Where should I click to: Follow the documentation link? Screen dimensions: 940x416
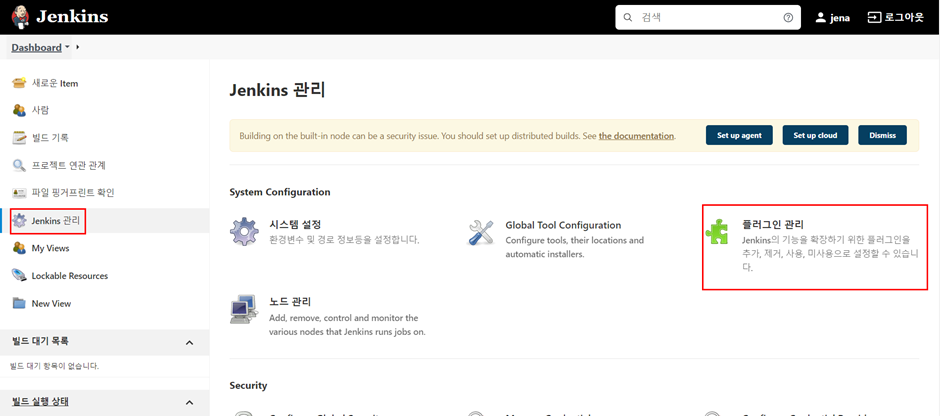637,136
